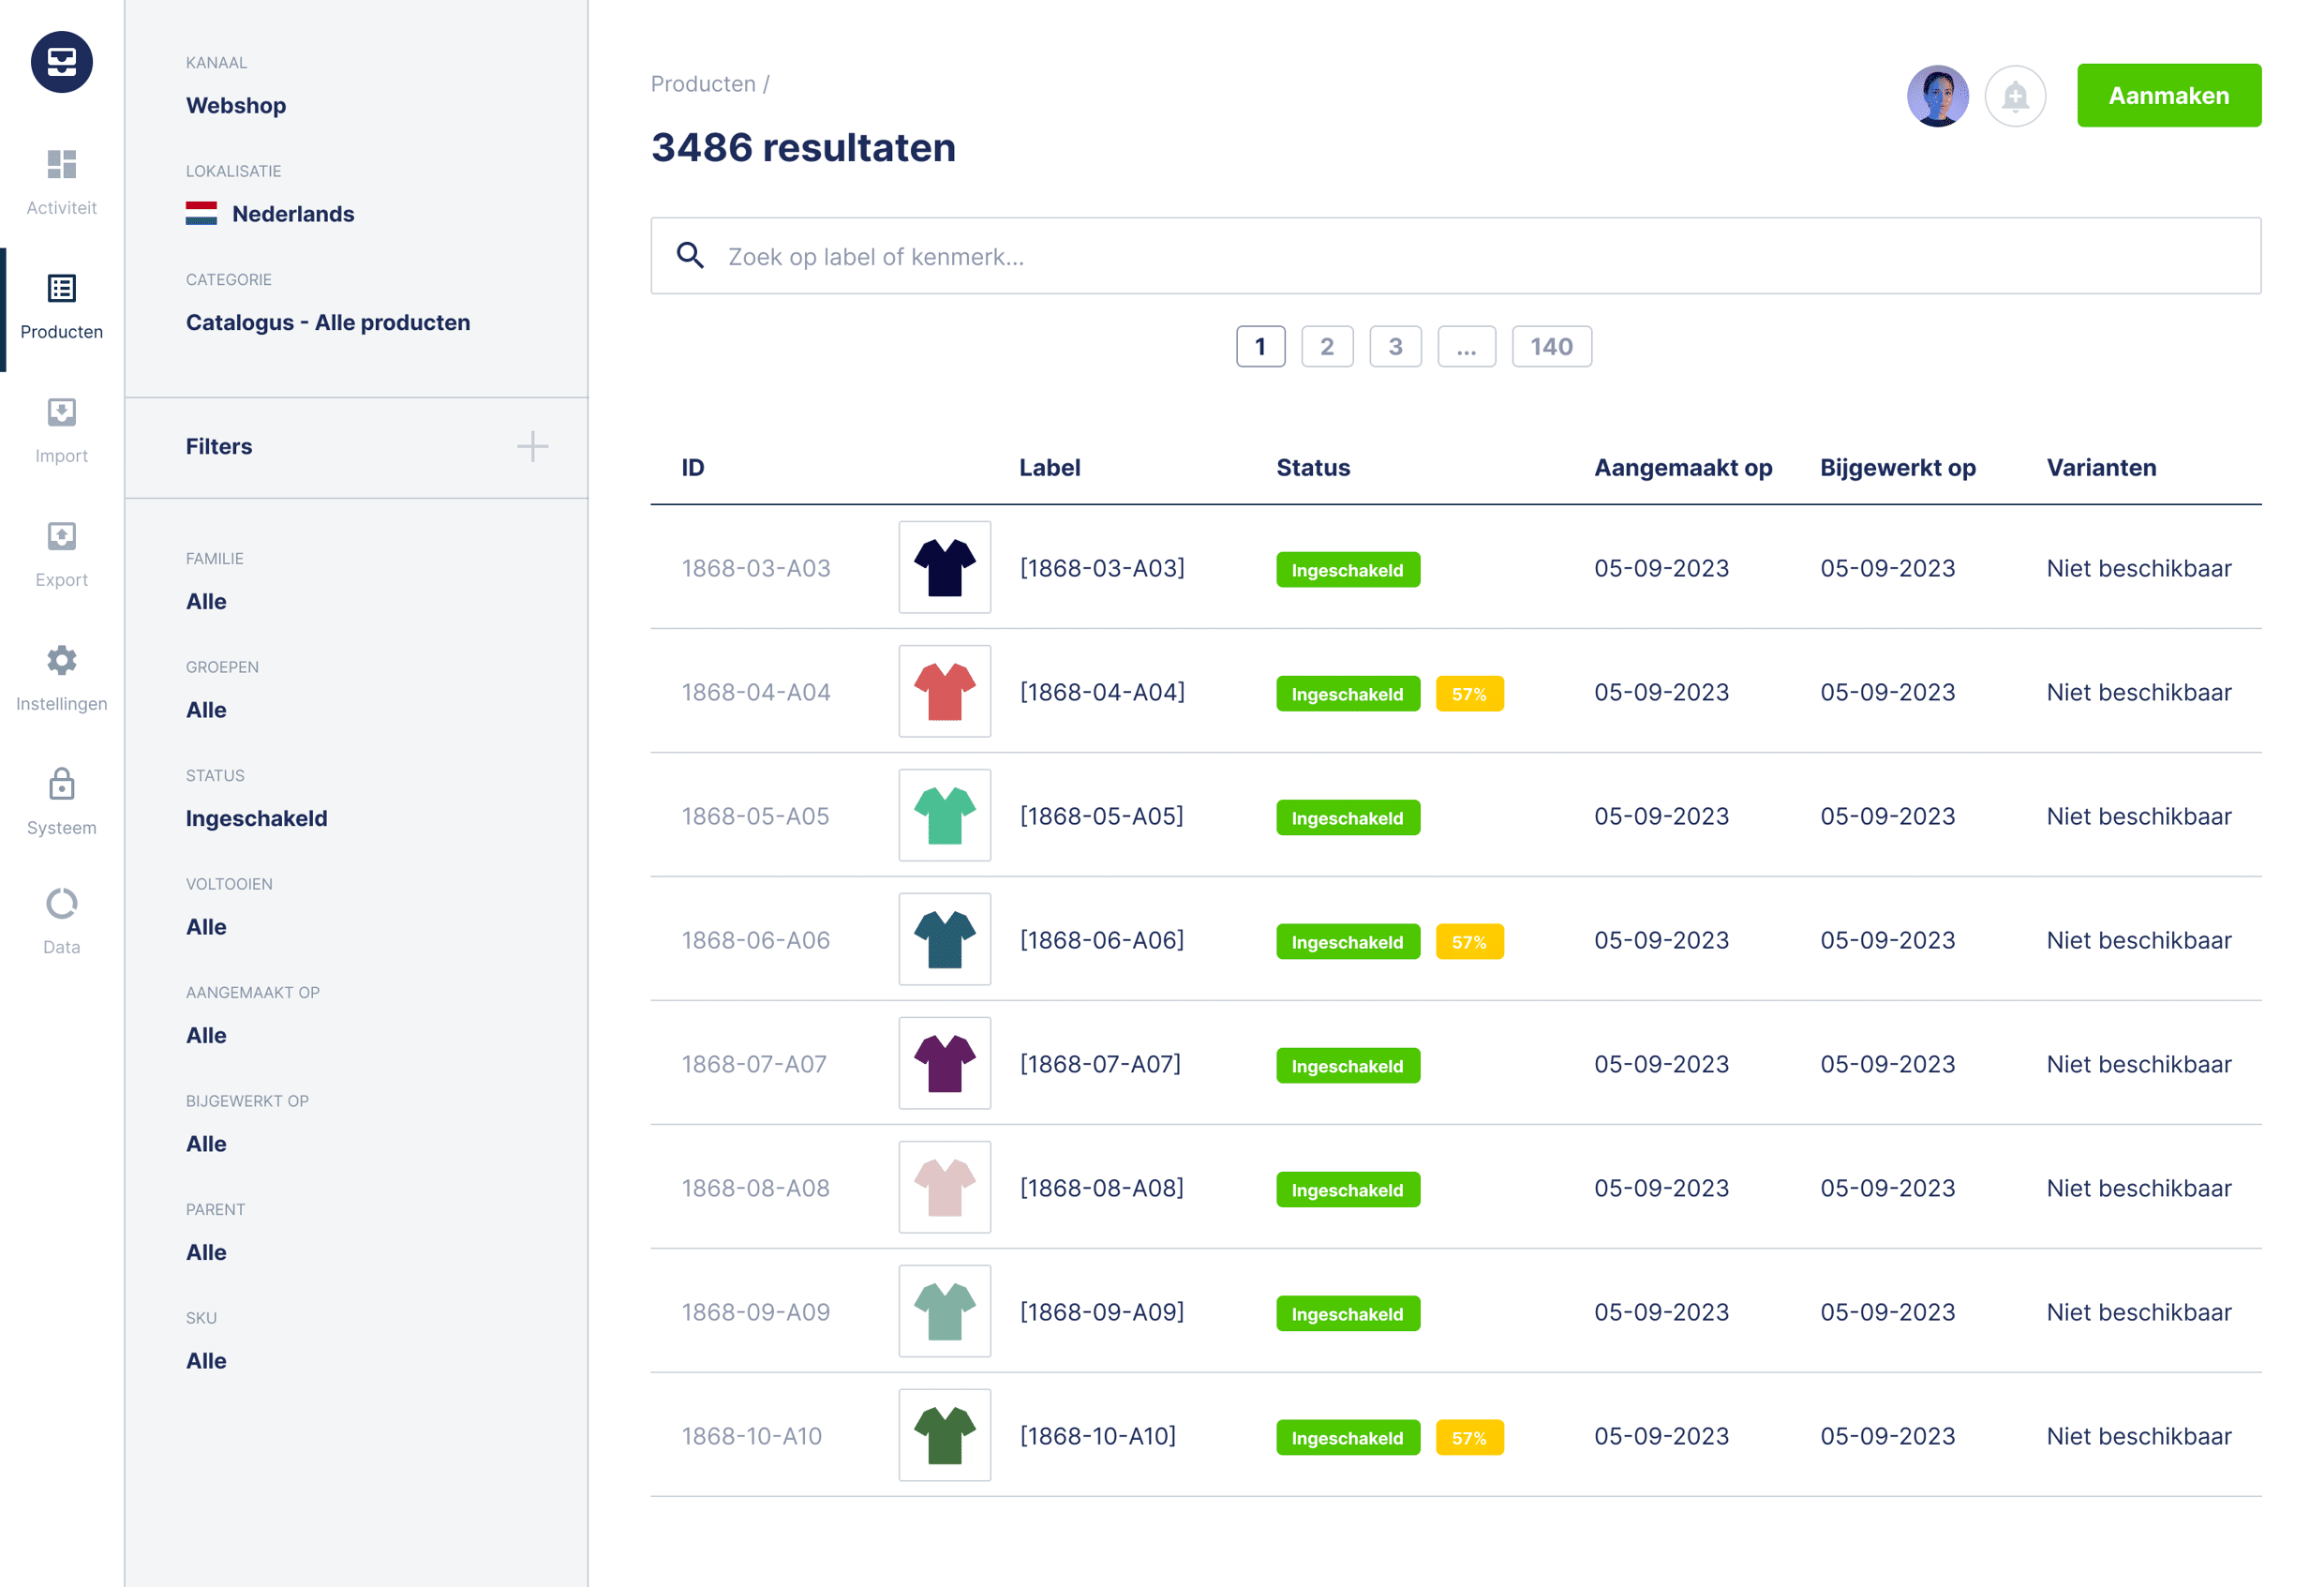
Task: Click the user avatar picture
Action: tap(1937, 96)
